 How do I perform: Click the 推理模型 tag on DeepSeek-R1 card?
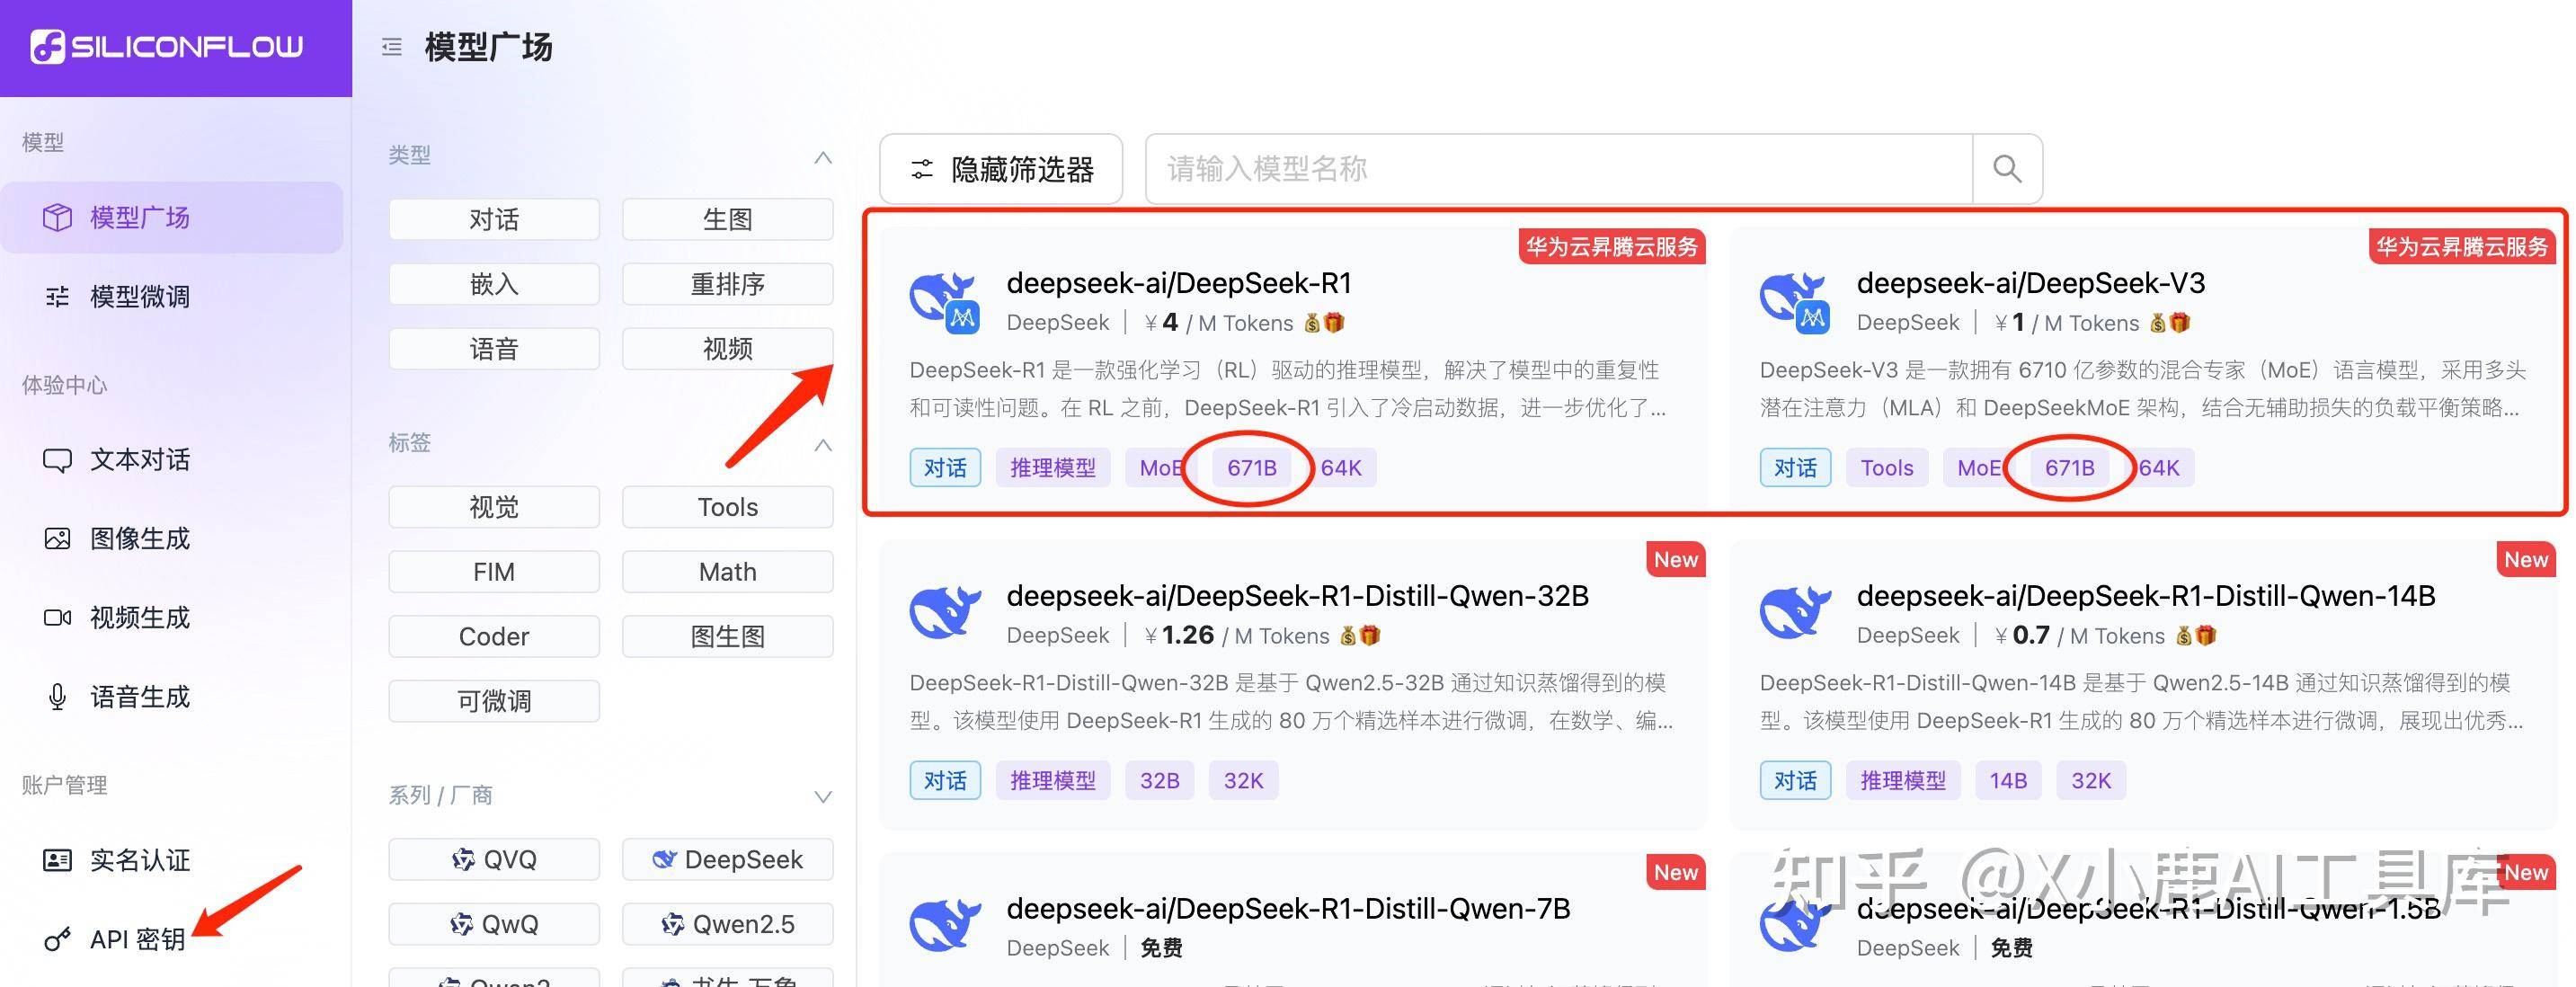[x=1053, y=467]
